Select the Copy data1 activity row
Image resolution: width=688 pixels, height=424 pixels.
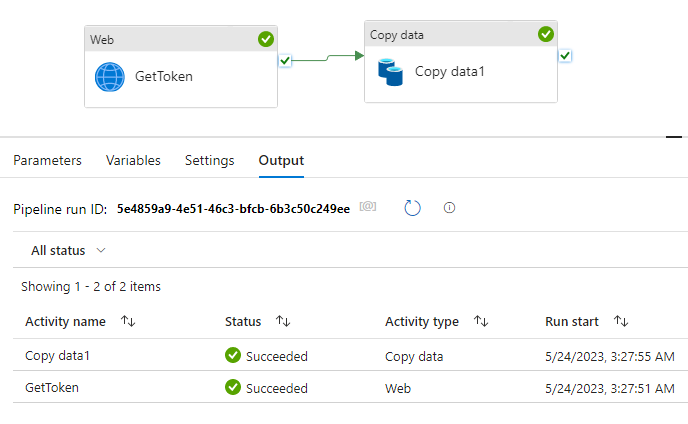pyautogui.click(x=65, y=356)
